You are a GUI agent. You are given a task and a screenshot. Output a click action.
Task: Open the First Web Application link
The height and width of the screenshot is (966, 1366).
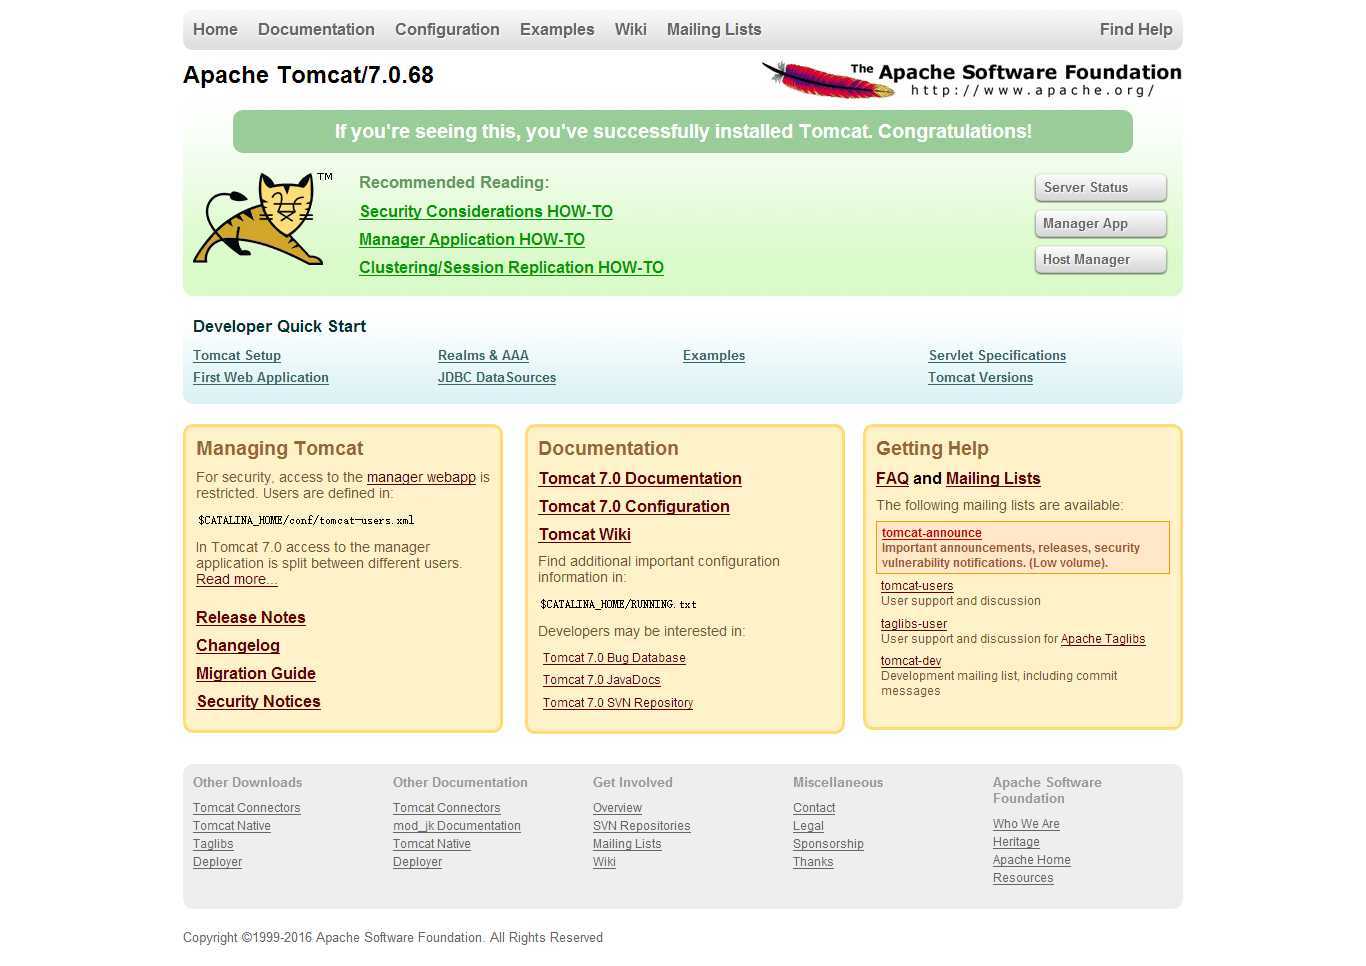[x=261, y=378]
